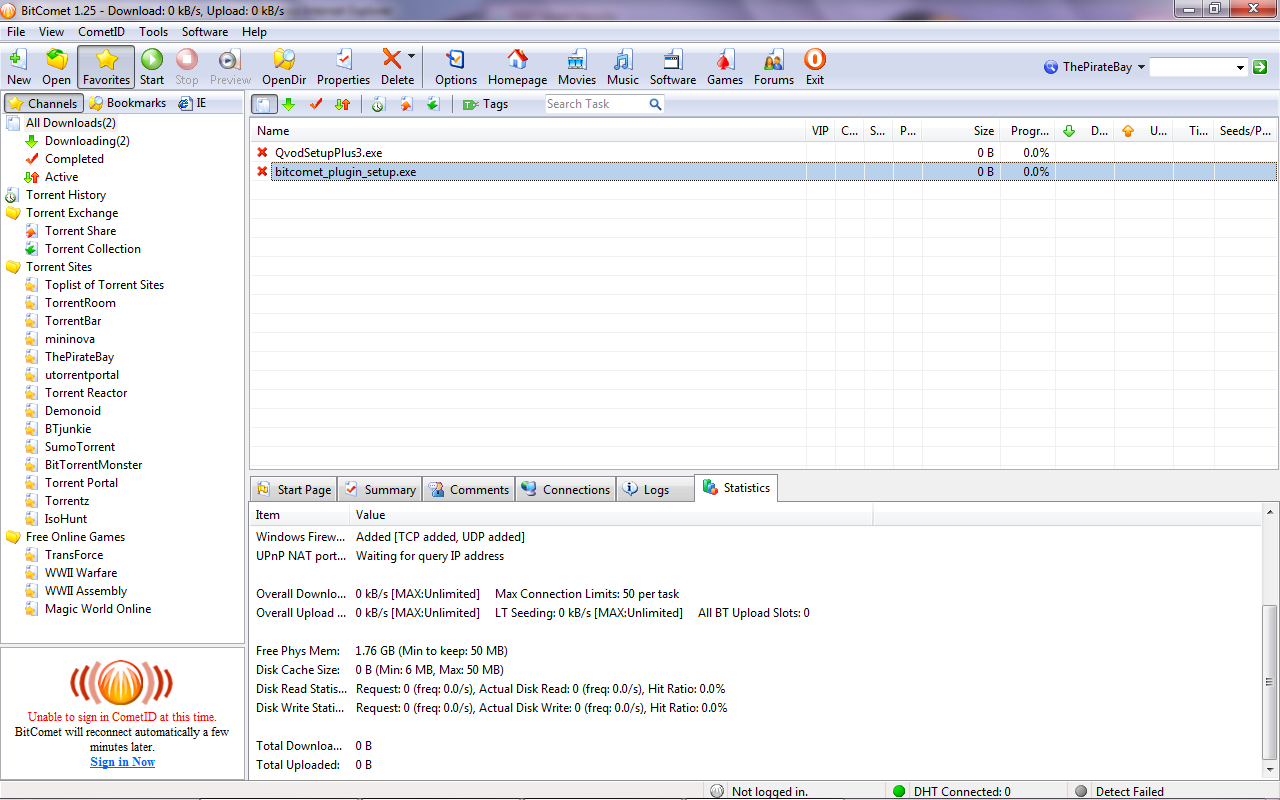Filter the list to downloading tasks (green arrow)
The height and width of the screenshot is (800, 1280).
point(289,104)
